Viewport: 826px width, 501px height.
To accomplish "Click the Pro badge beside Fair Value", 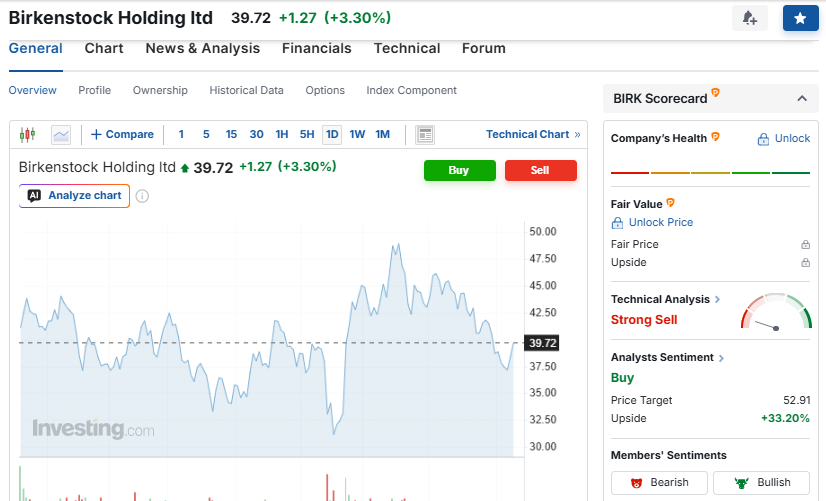I will coord(671,202).
